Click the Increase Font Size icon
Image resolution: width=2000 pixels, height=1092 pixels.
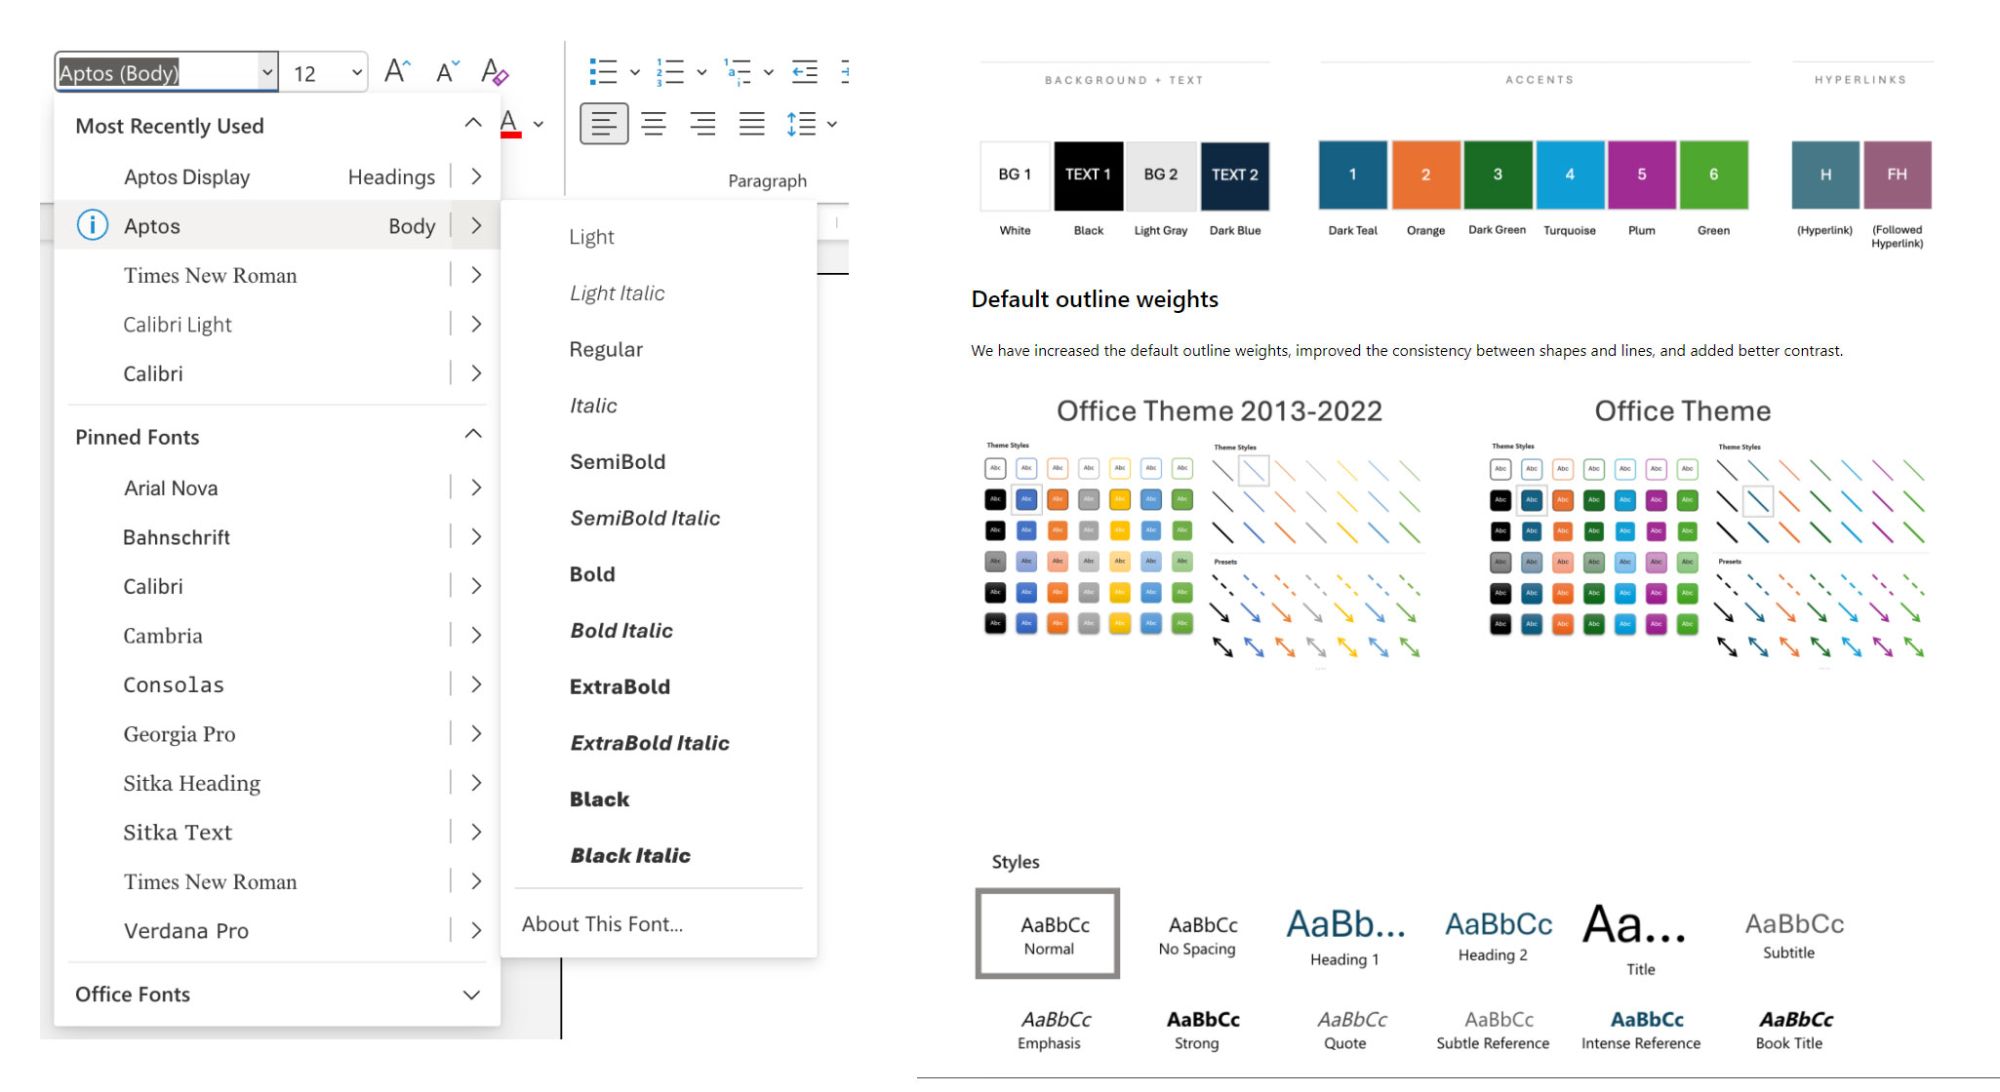pyautogui.click(x=397, y=71)
